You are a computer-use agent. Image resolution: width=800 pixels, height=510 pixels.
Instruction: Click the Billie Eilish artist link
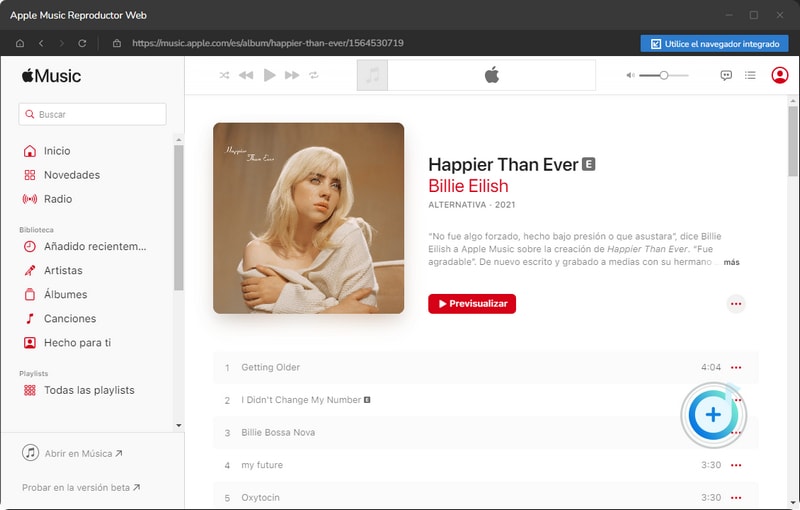468,186
